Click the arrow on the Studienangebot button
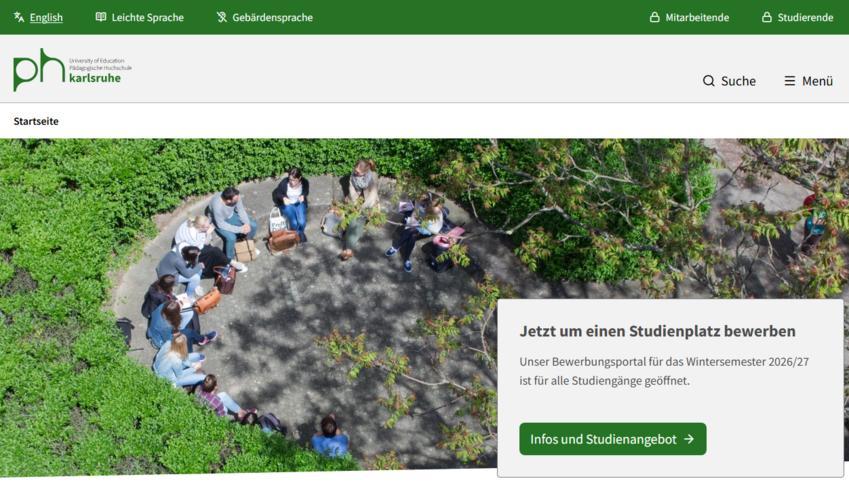Screen dimensions: 849x500 [x=689, y=439]
